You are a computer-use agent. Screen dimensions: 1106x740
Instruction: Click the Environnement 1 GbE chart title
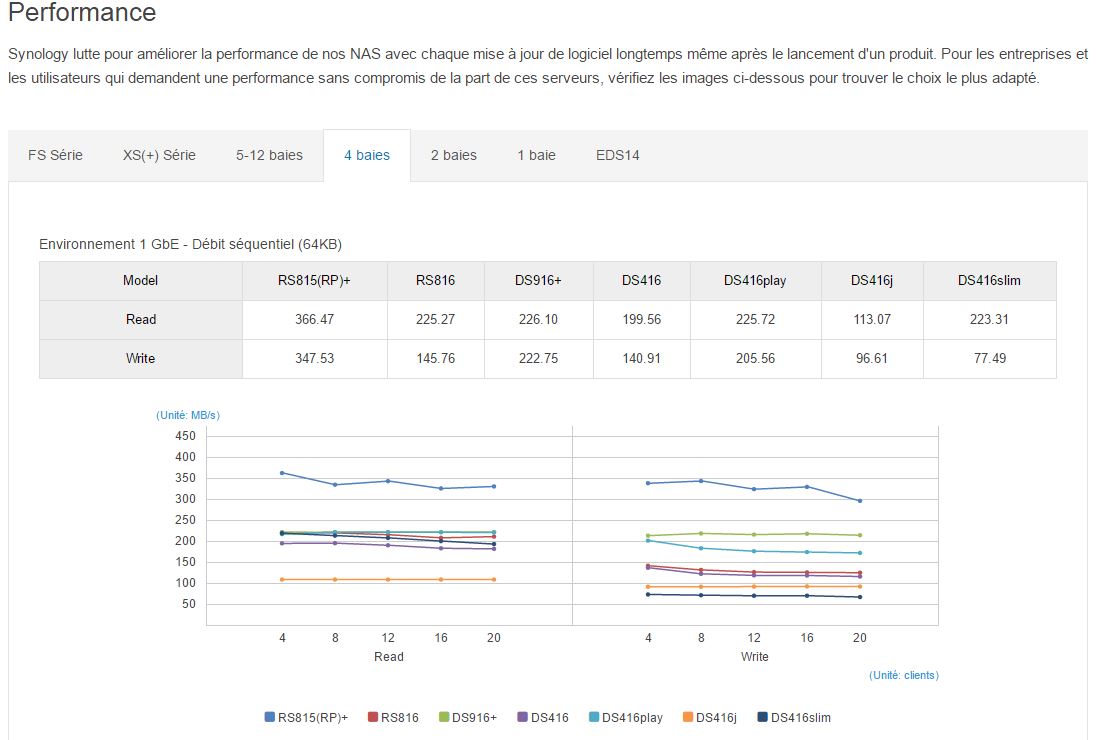click(x=190, y=244)
